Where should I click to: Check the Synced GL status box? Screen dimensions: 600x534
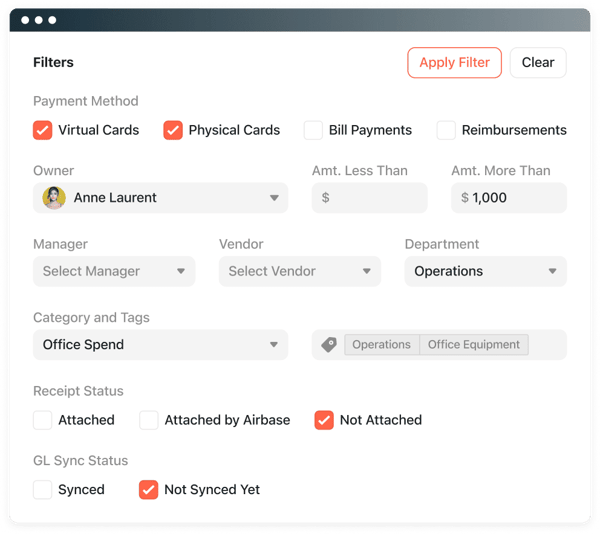tap(43, 490)
